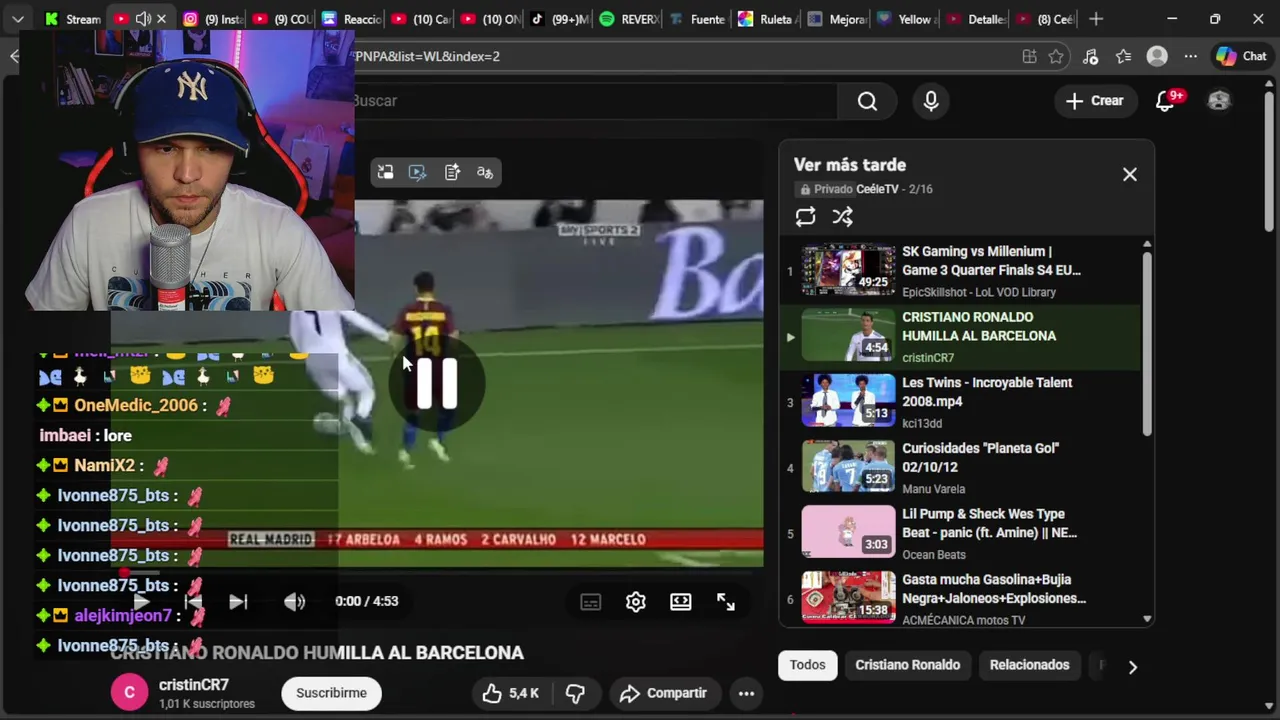Viewport: 1280px width, 720px height.
Task: Select the Todos filter chip
Action: (x=808, y=665)
